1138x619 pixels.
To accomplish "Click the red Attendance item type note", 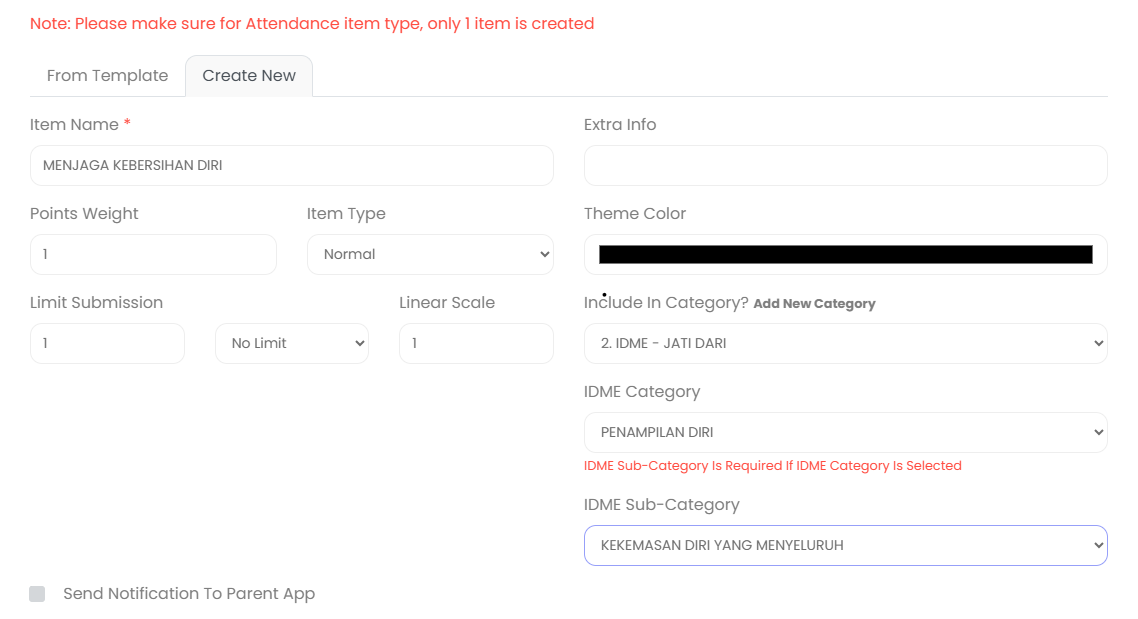I will tap(312, 23).
